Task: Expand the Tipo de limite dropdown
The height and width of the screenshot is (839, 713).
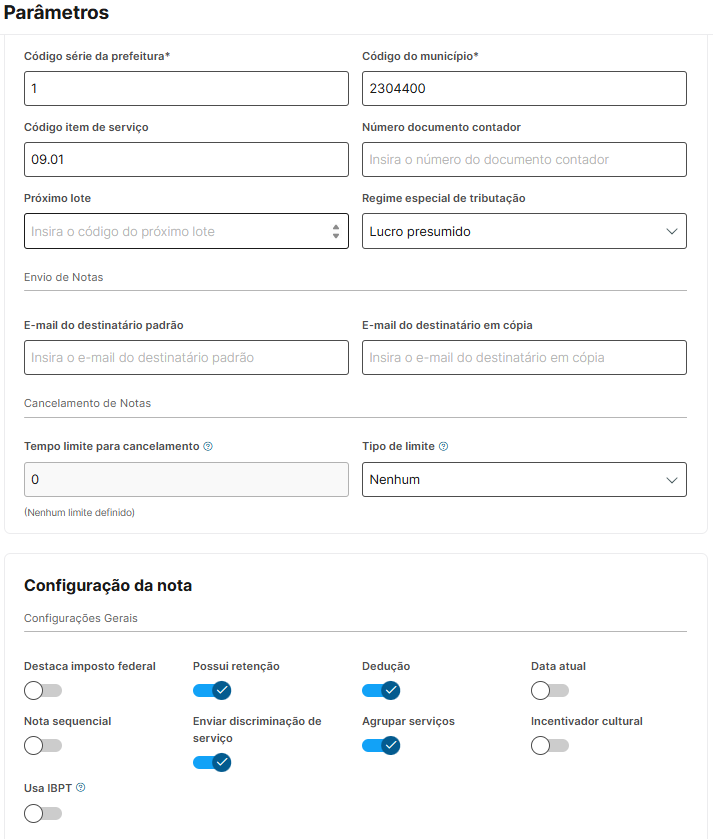Action: pos(524,480)
